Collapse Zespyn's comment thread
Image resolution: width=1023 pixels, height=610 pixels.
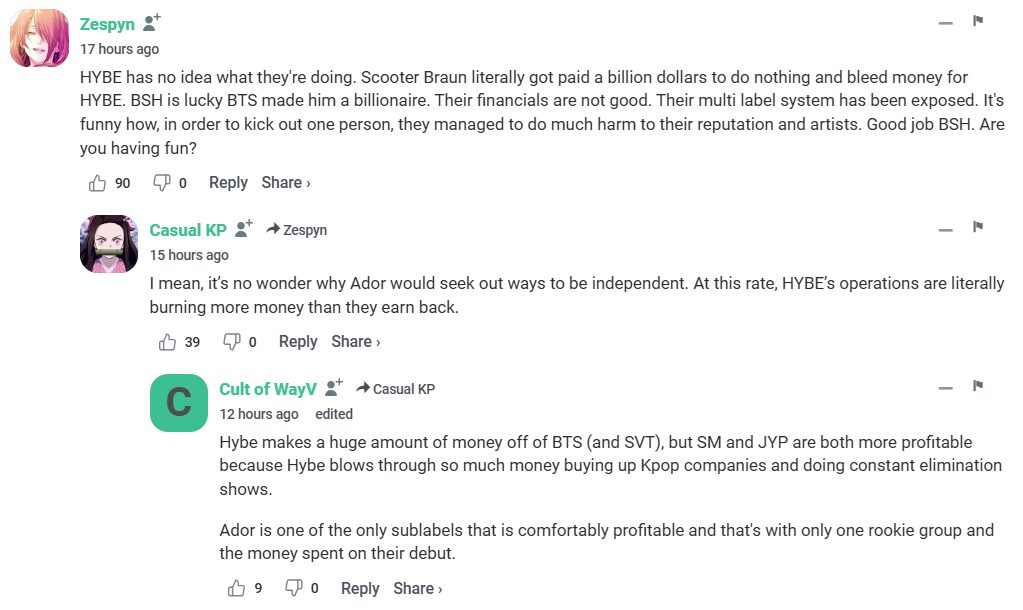[945, 23]
